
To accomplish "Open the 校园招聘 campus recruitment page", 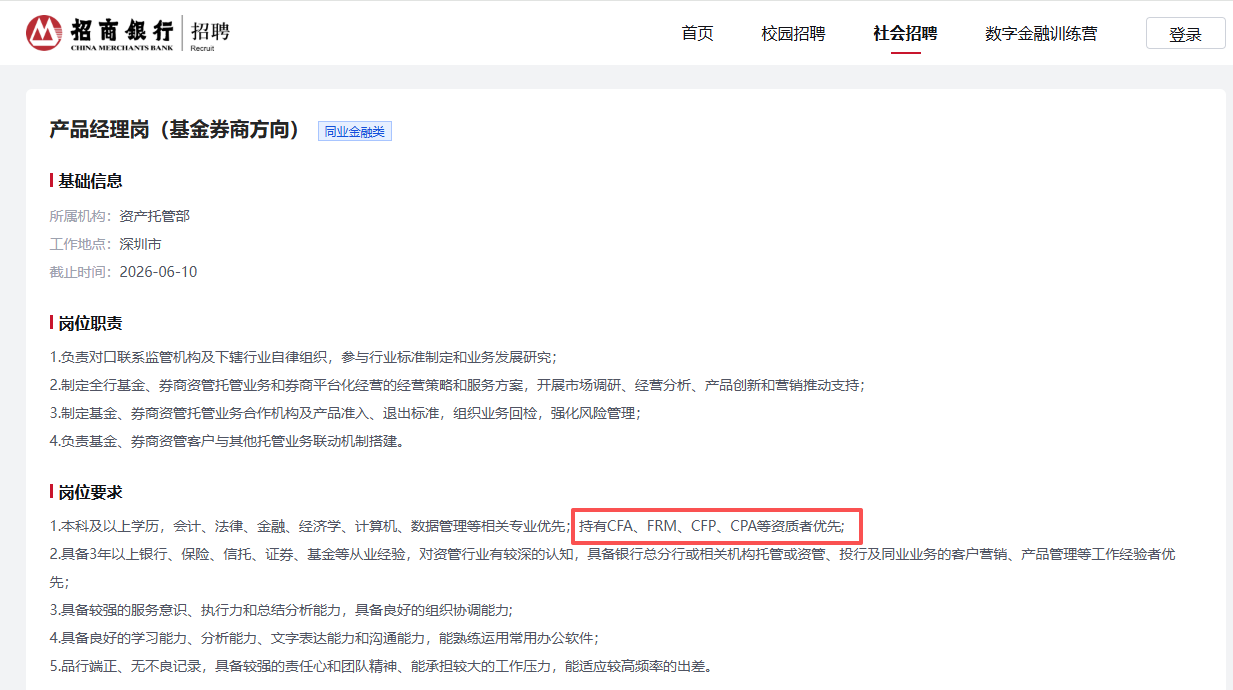I will coord(793,33).
